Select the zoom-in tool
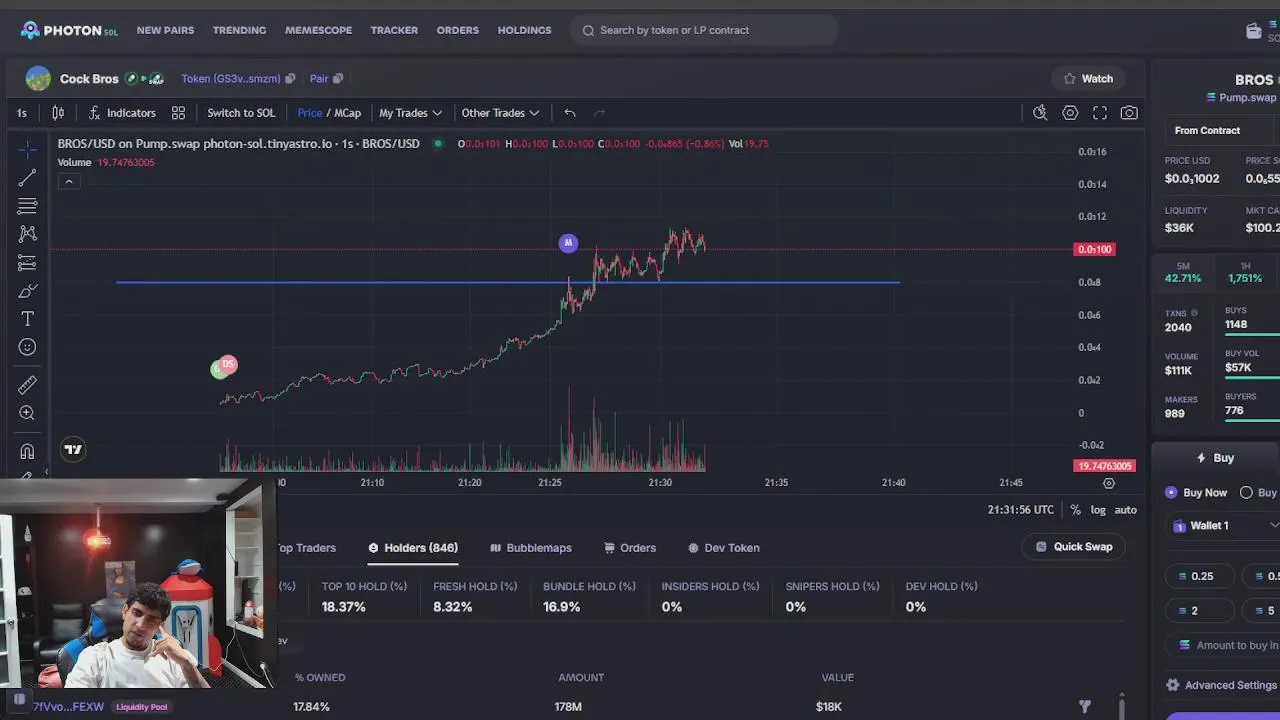Image resolution: width=1280 pixels, height=720 pixels. 27,413
